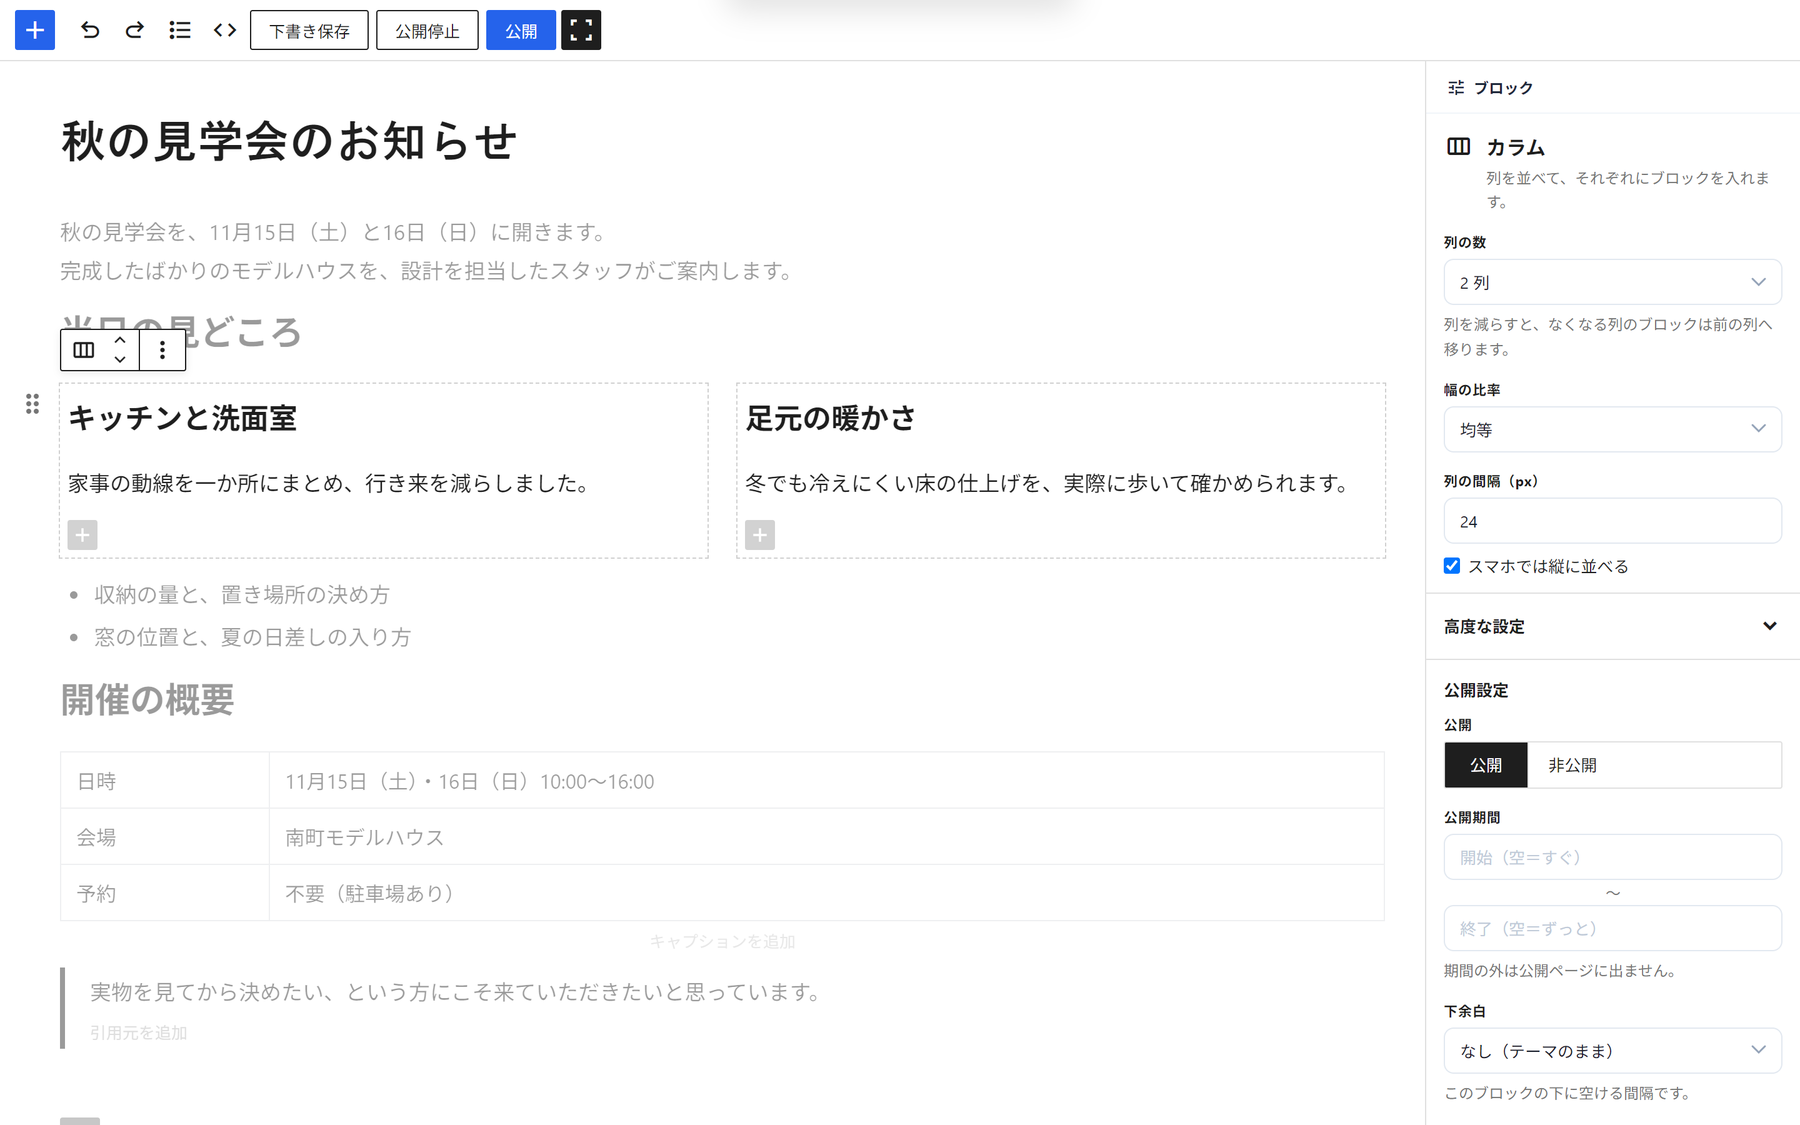The width and height of the screenshot is (1800, 1125).
Task: Open the block options three-dot menu
Action: pos(163,350)
